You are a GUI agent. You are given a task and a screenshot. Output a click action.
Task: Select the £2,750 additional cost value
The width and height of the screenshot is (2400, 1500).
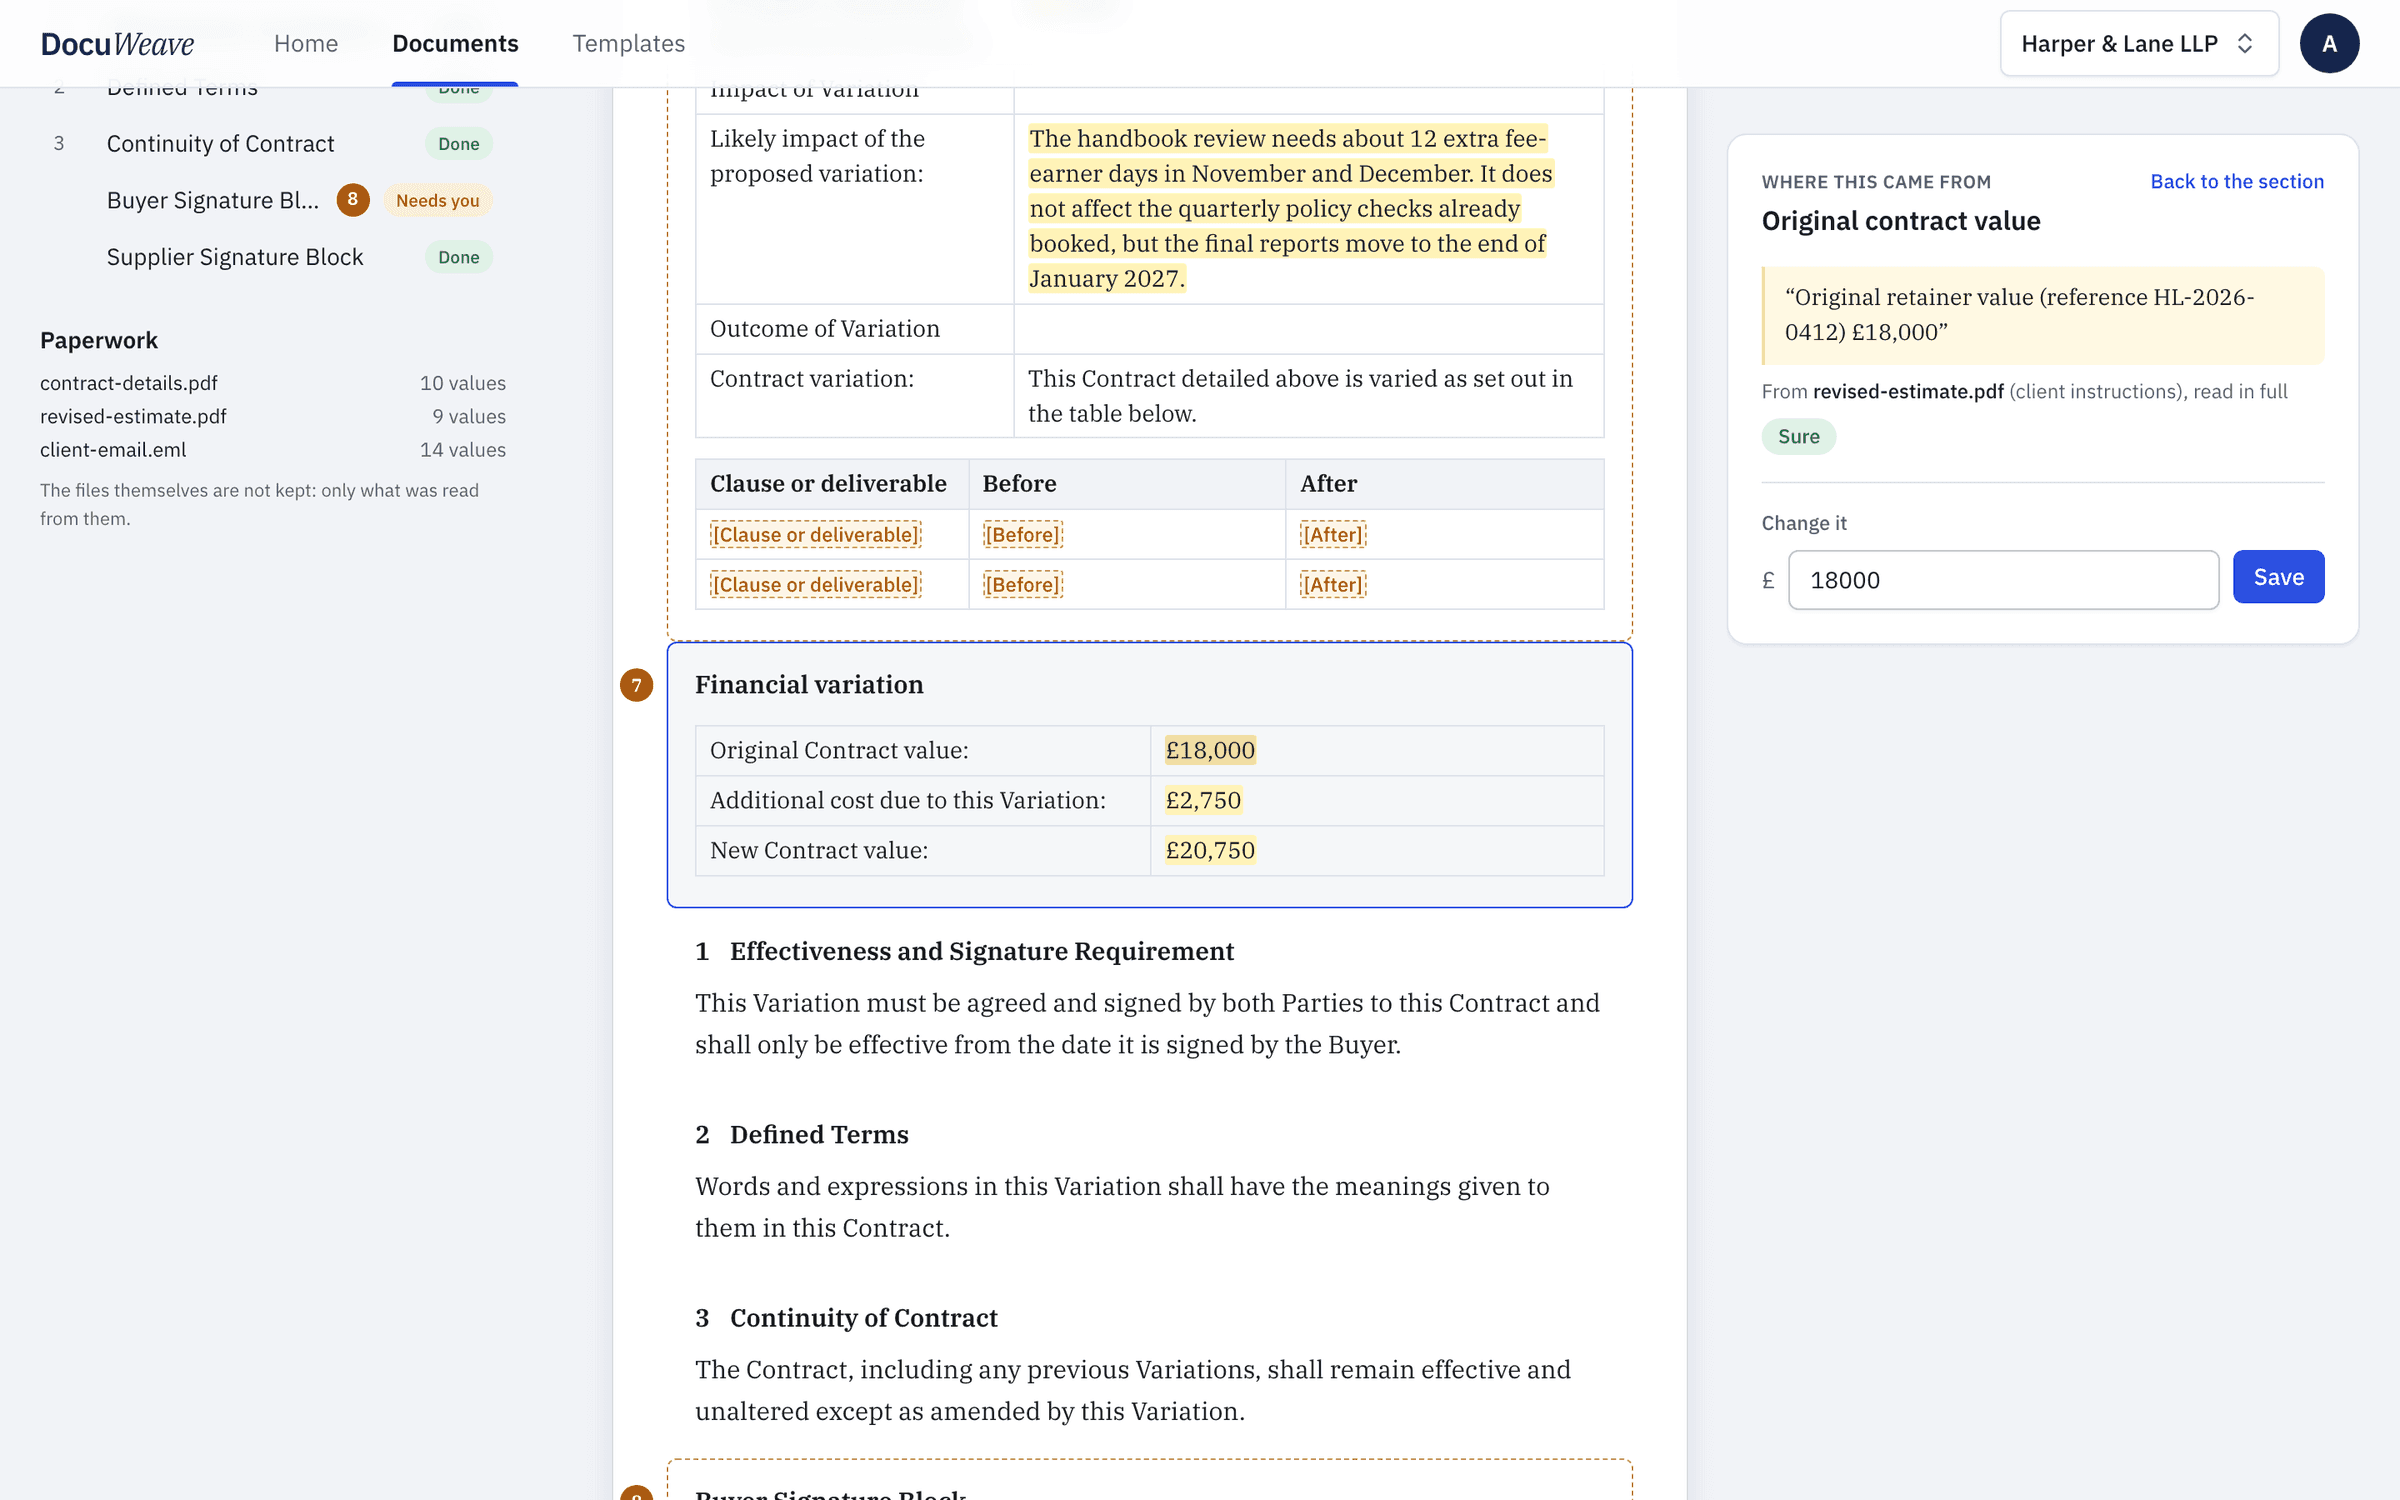pyautogui.click(x=1203, y=800)
